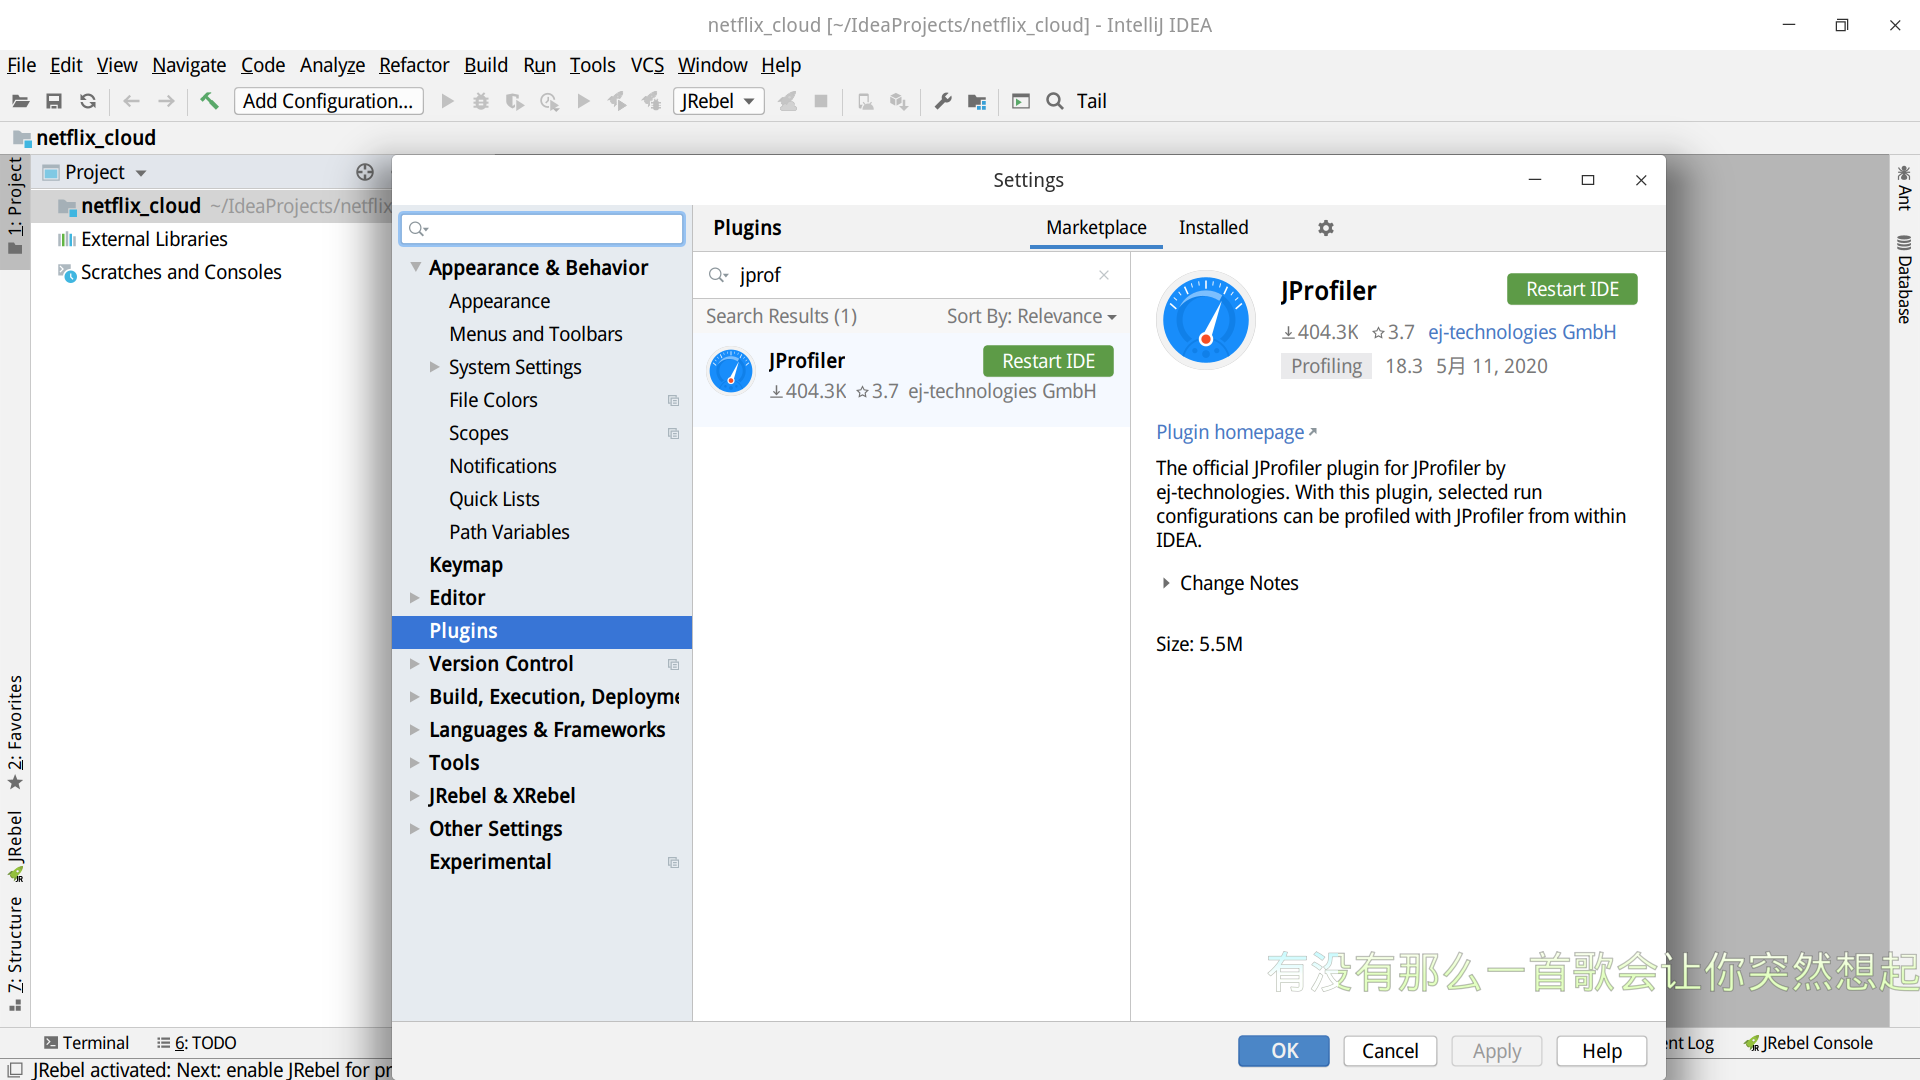
Task: Click the Project panel locate crosshair icon
Action: coord(365,172)
